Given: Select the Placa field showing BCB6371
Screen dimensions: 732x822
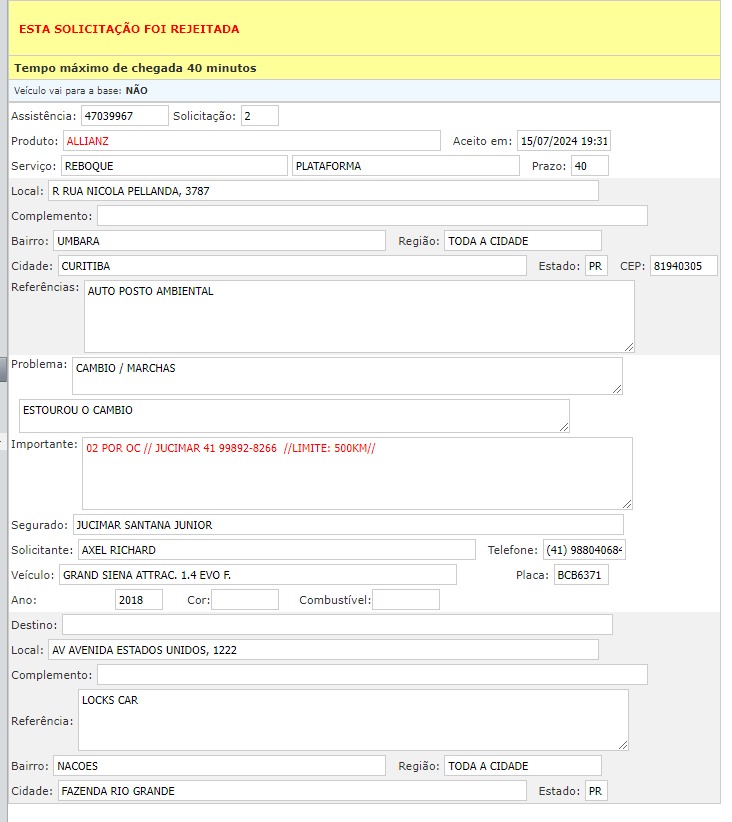Looking at the screenshot, I should [x=581, y=575].
